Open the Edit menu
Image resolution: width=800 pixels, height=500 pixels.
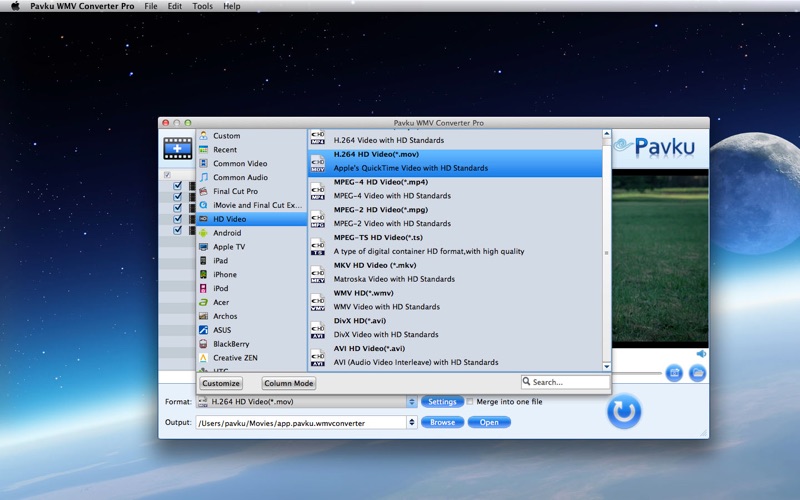[174, 6]
